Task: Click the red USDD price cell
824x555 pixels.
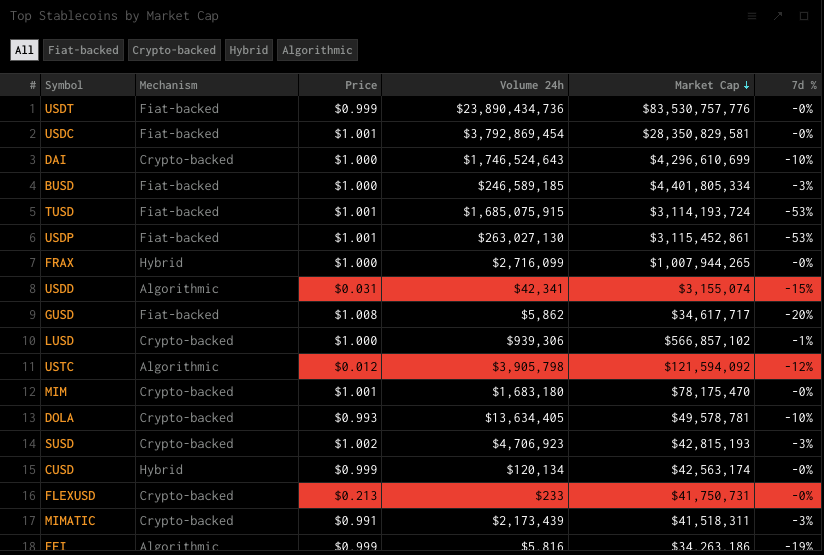Action: [x=340, y=289]
